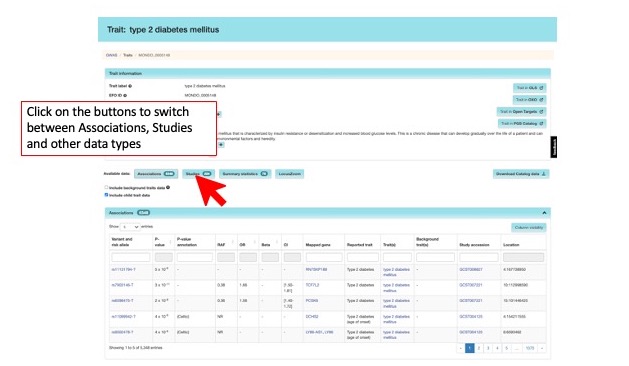Go to the next page of results
629x366 pixels.
pos(542,348)
